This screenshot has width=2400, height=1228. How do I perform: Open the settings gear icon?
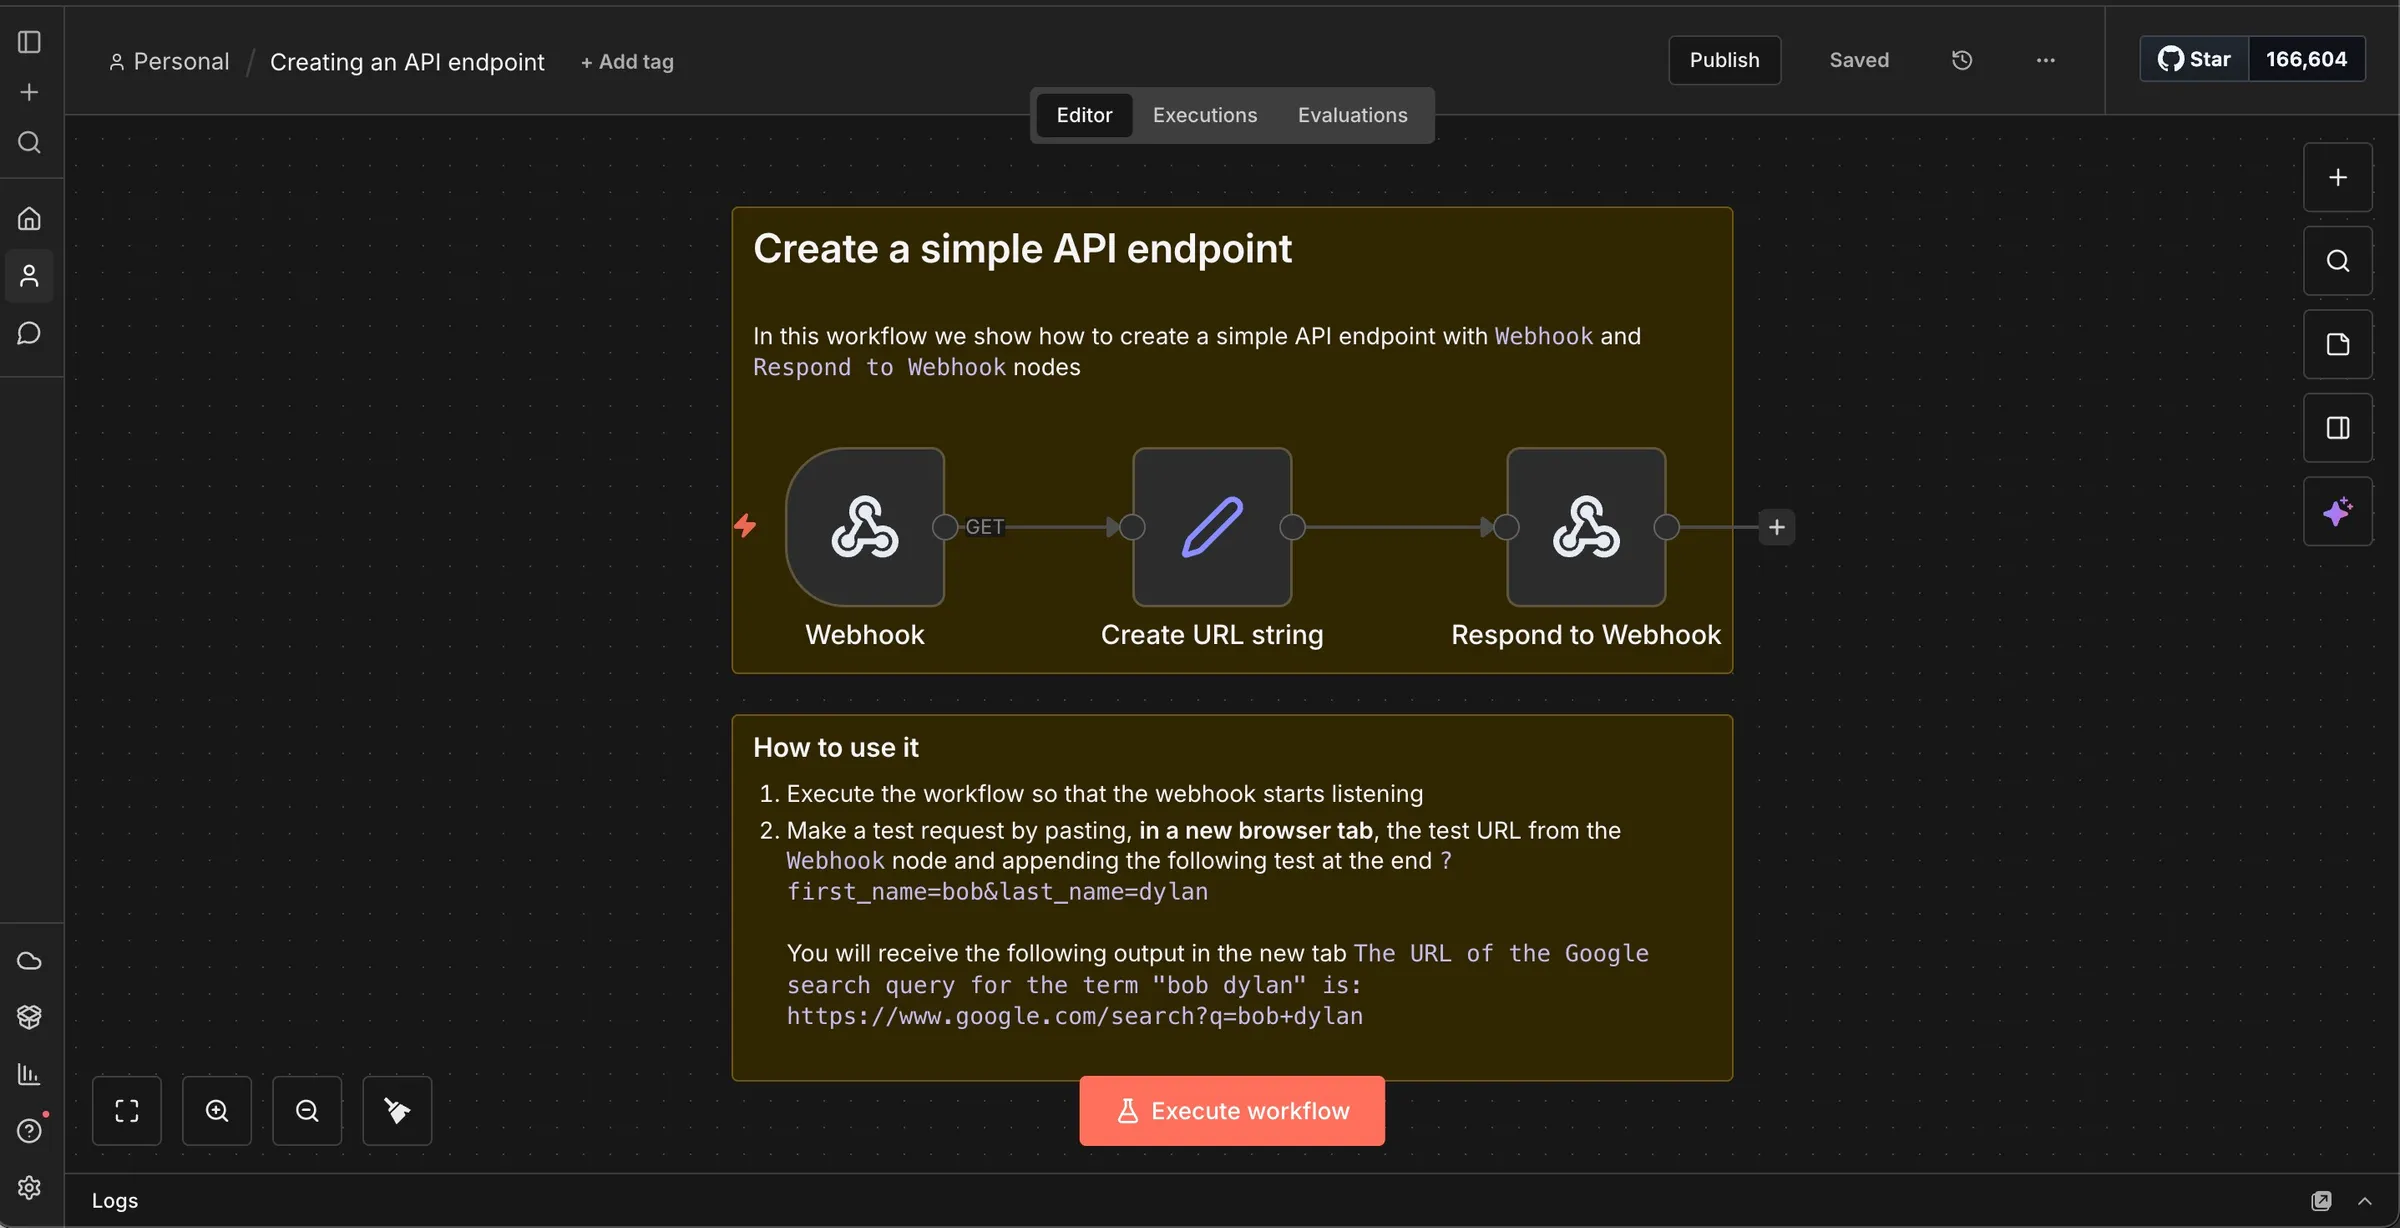tap(29, 1187)
